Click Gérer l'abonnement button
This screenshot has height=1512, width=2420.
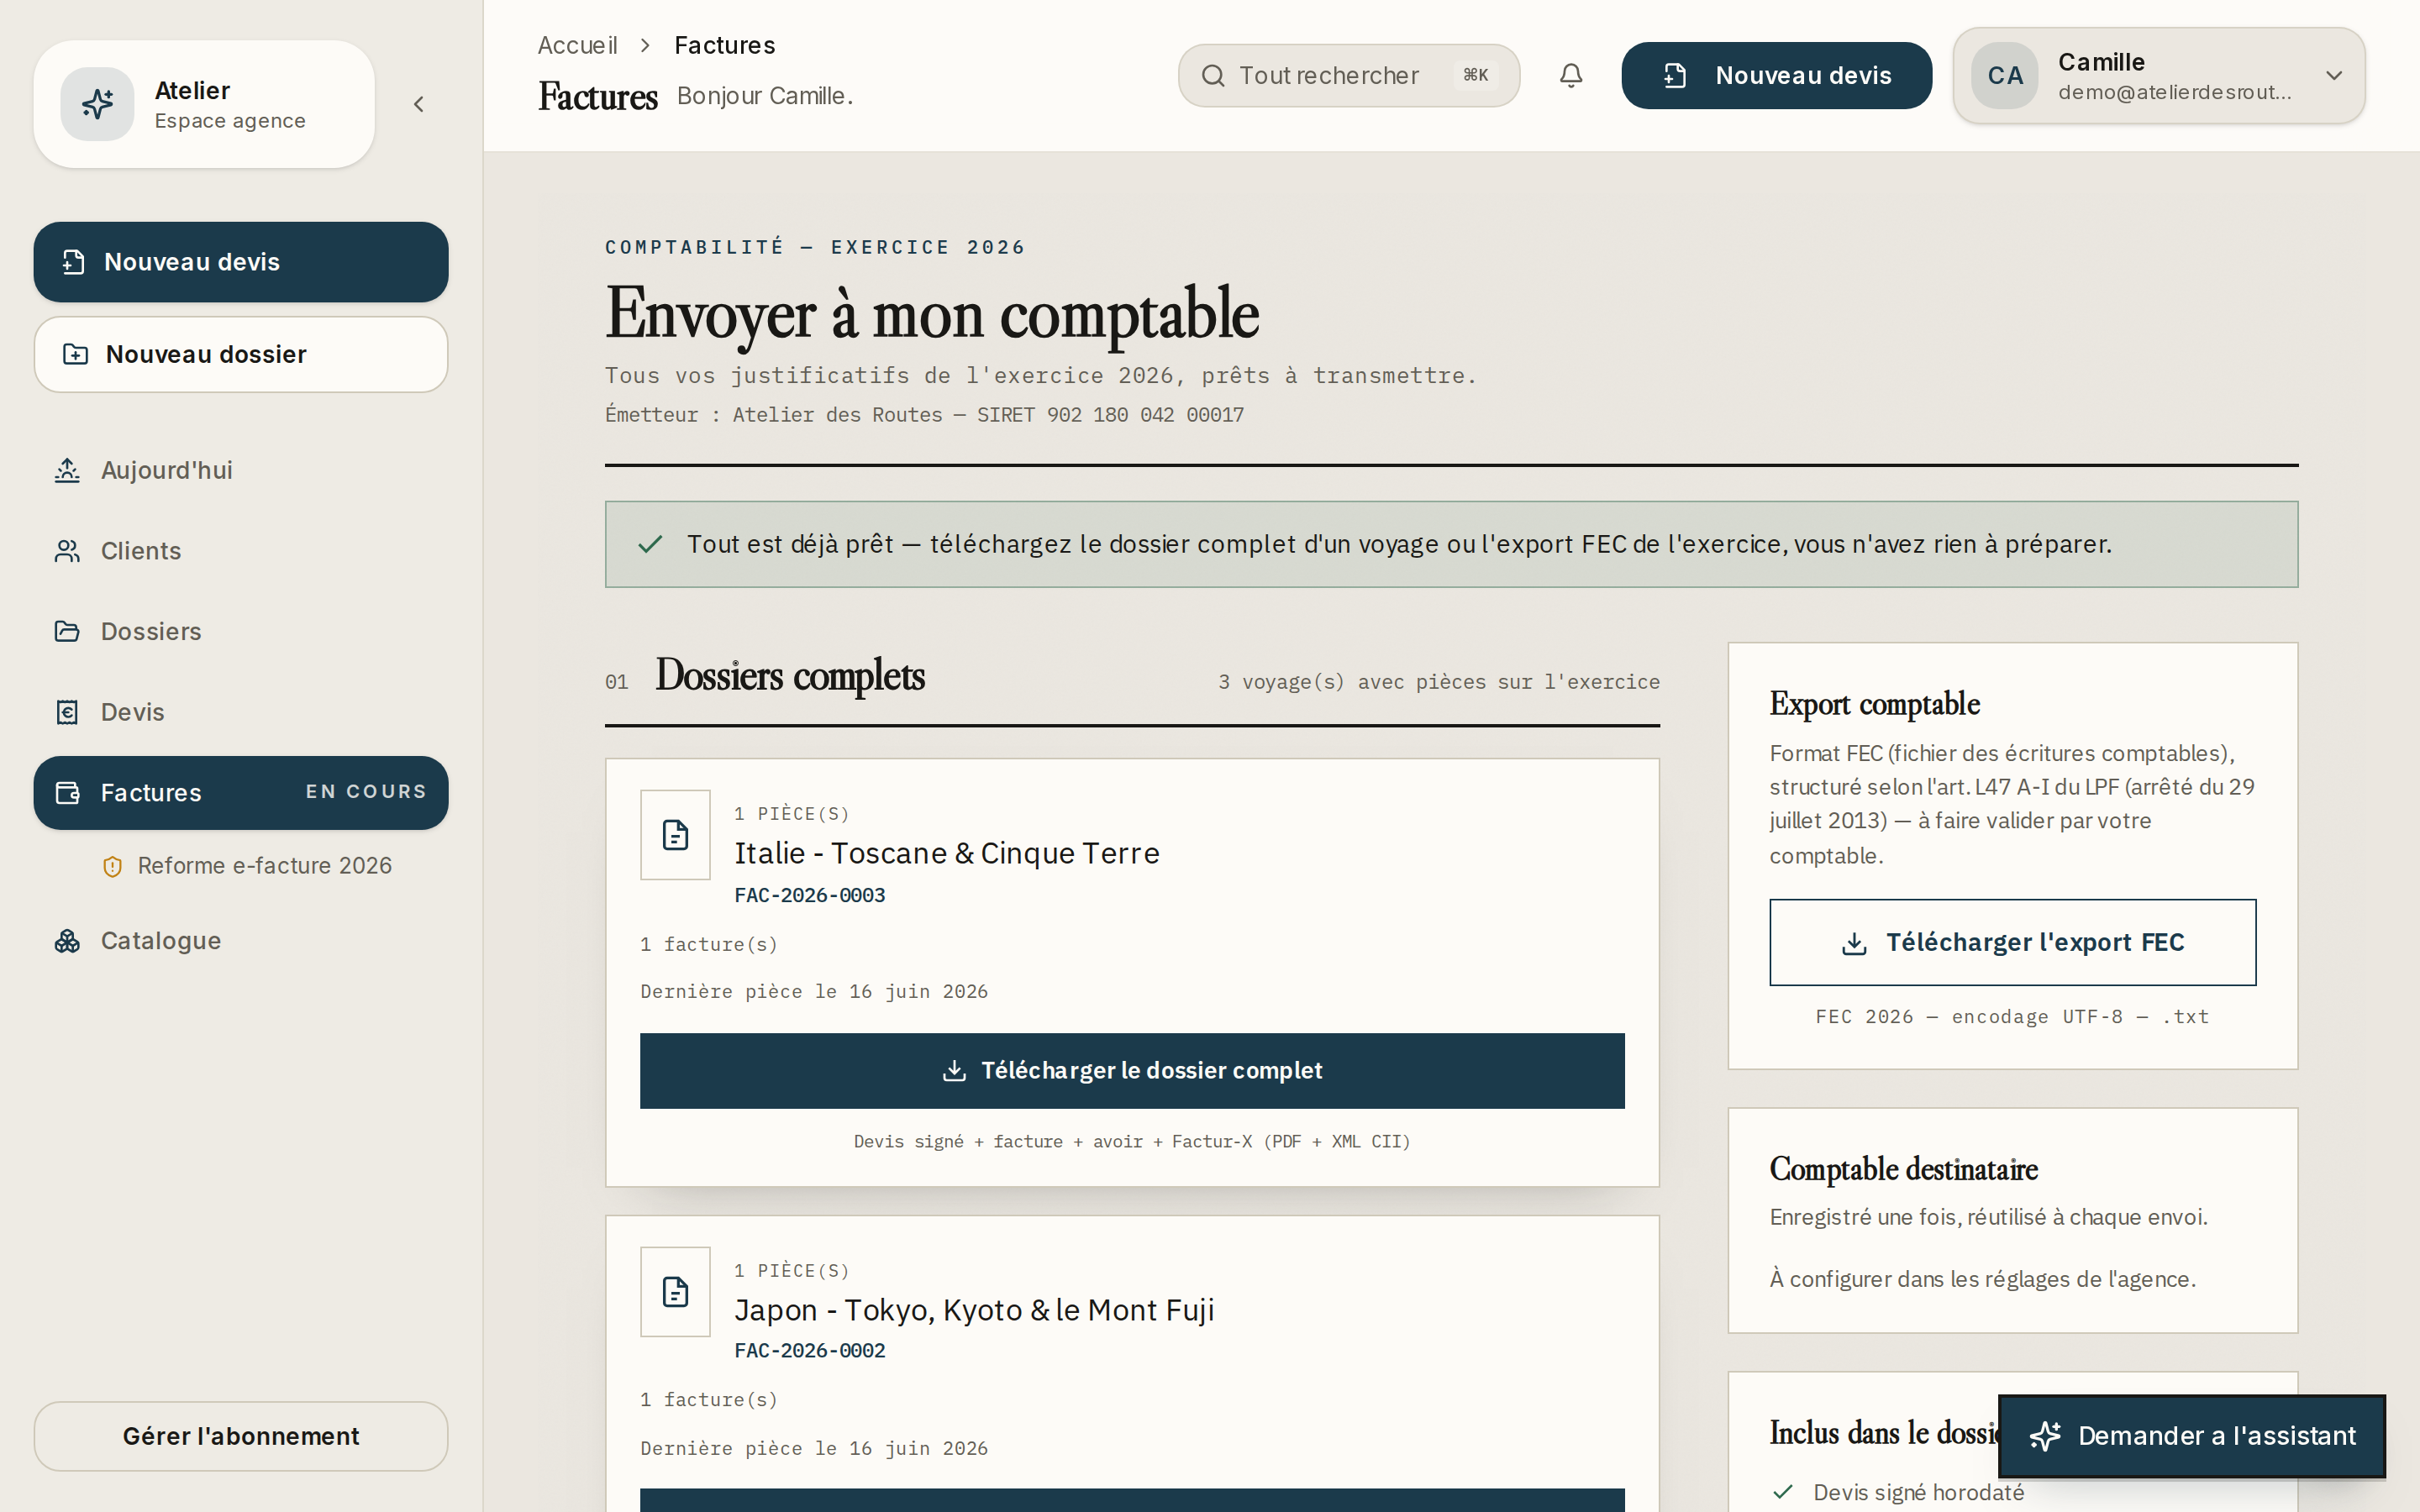[x=241, y=1436]
